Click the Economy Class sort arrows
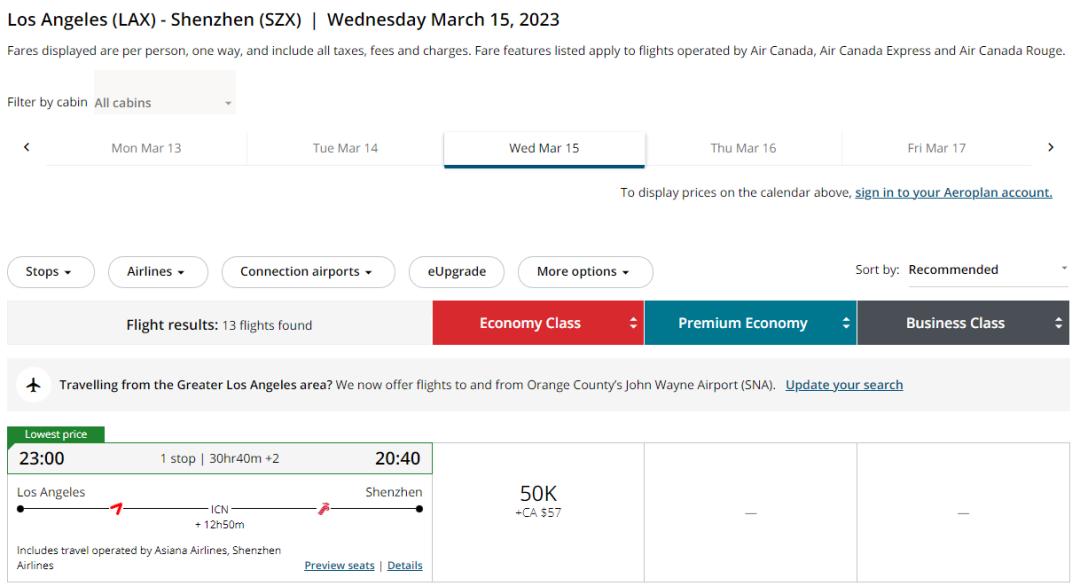Screen dimensions: 1080x586 pyautogui.click(x=632, y=323)
